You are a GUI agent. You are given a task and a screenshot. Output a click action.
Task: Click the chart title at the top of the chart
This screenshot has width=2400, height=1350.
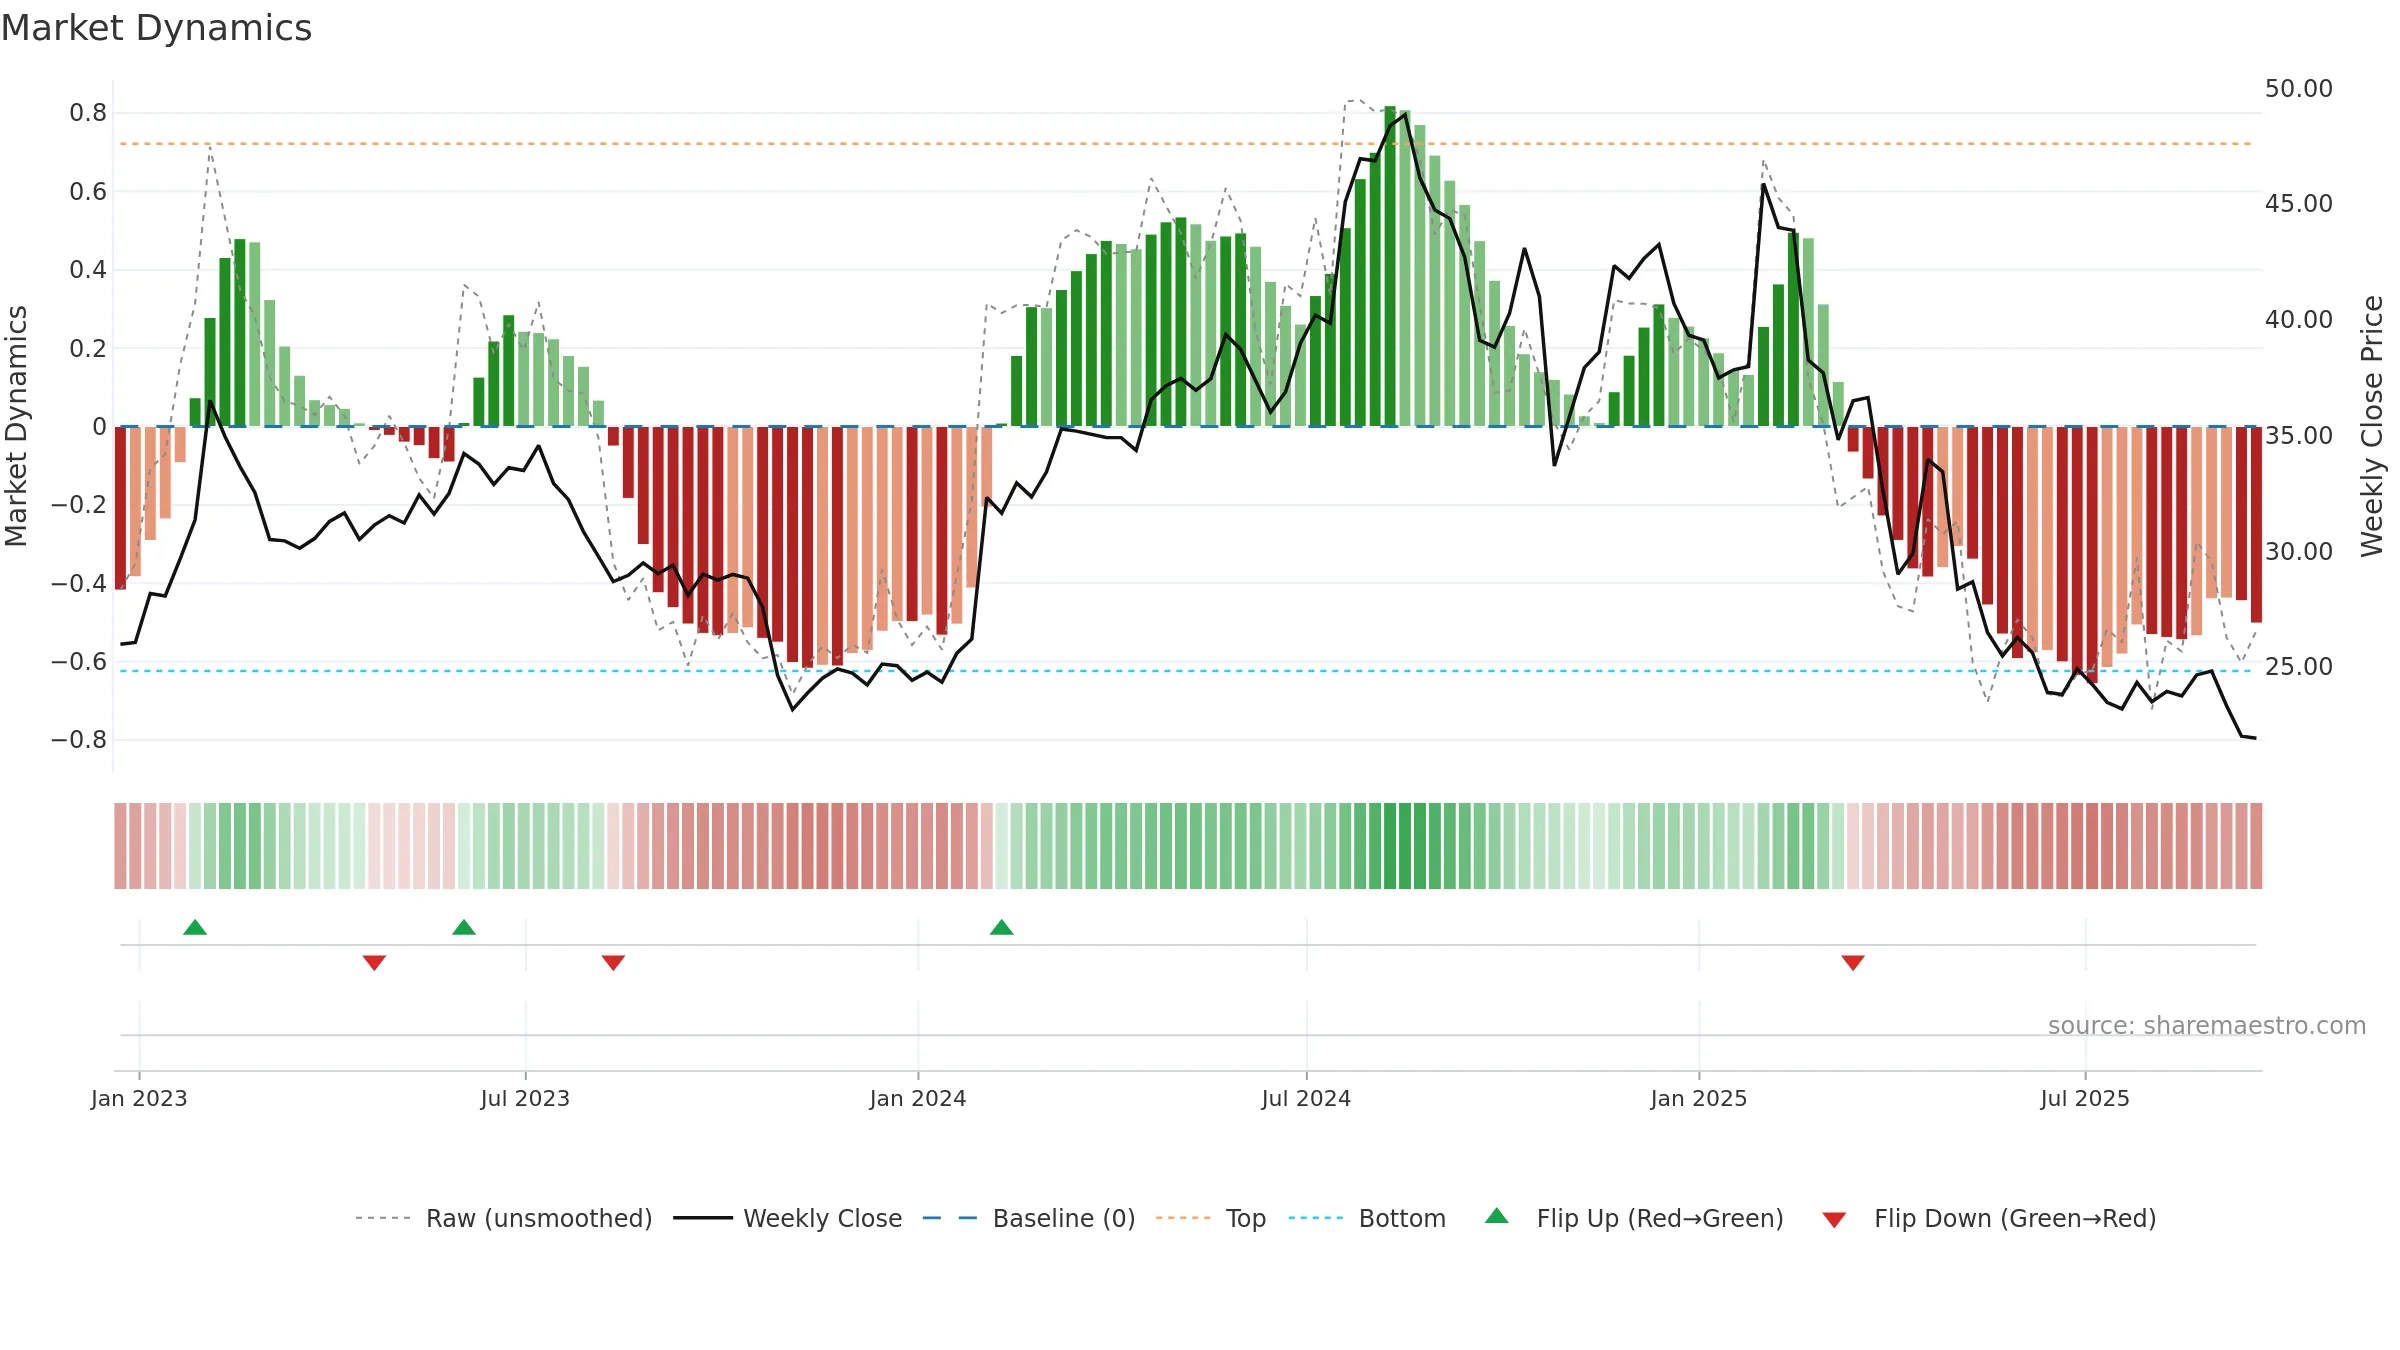(156, 28)
